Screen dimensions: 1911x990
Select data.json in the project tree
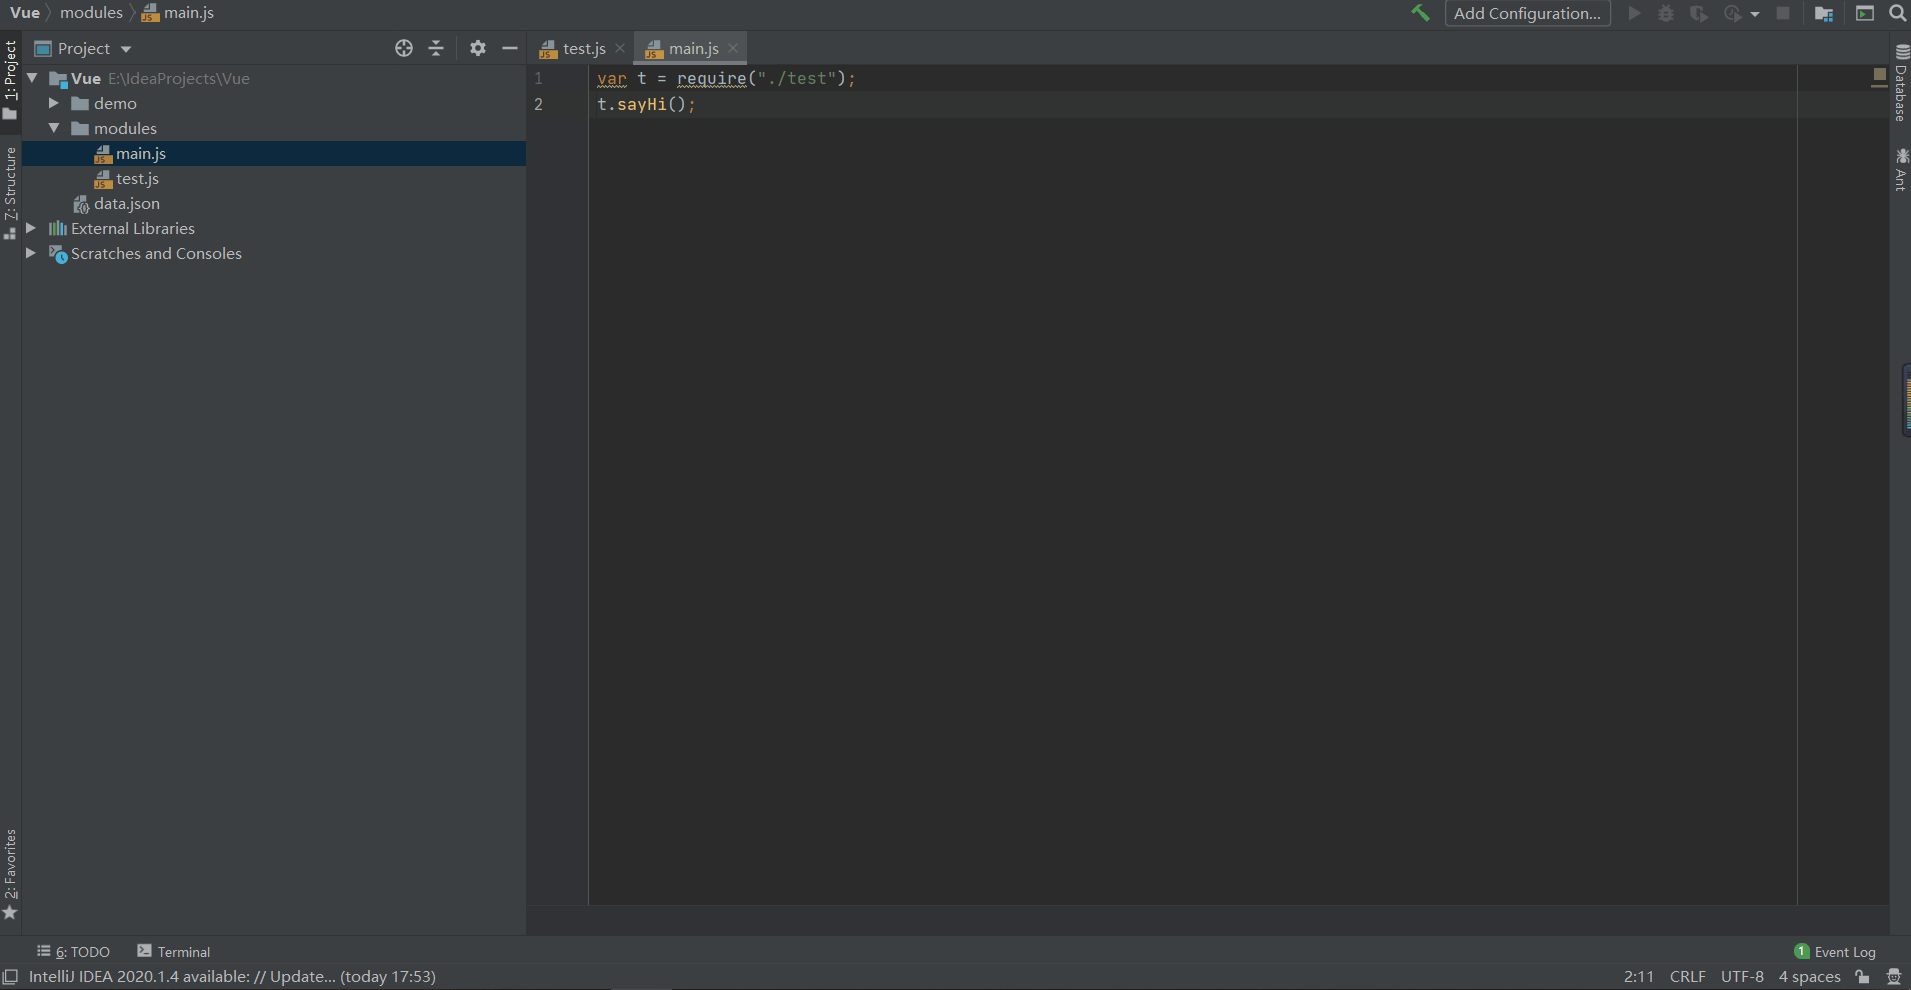coord(274,203)
